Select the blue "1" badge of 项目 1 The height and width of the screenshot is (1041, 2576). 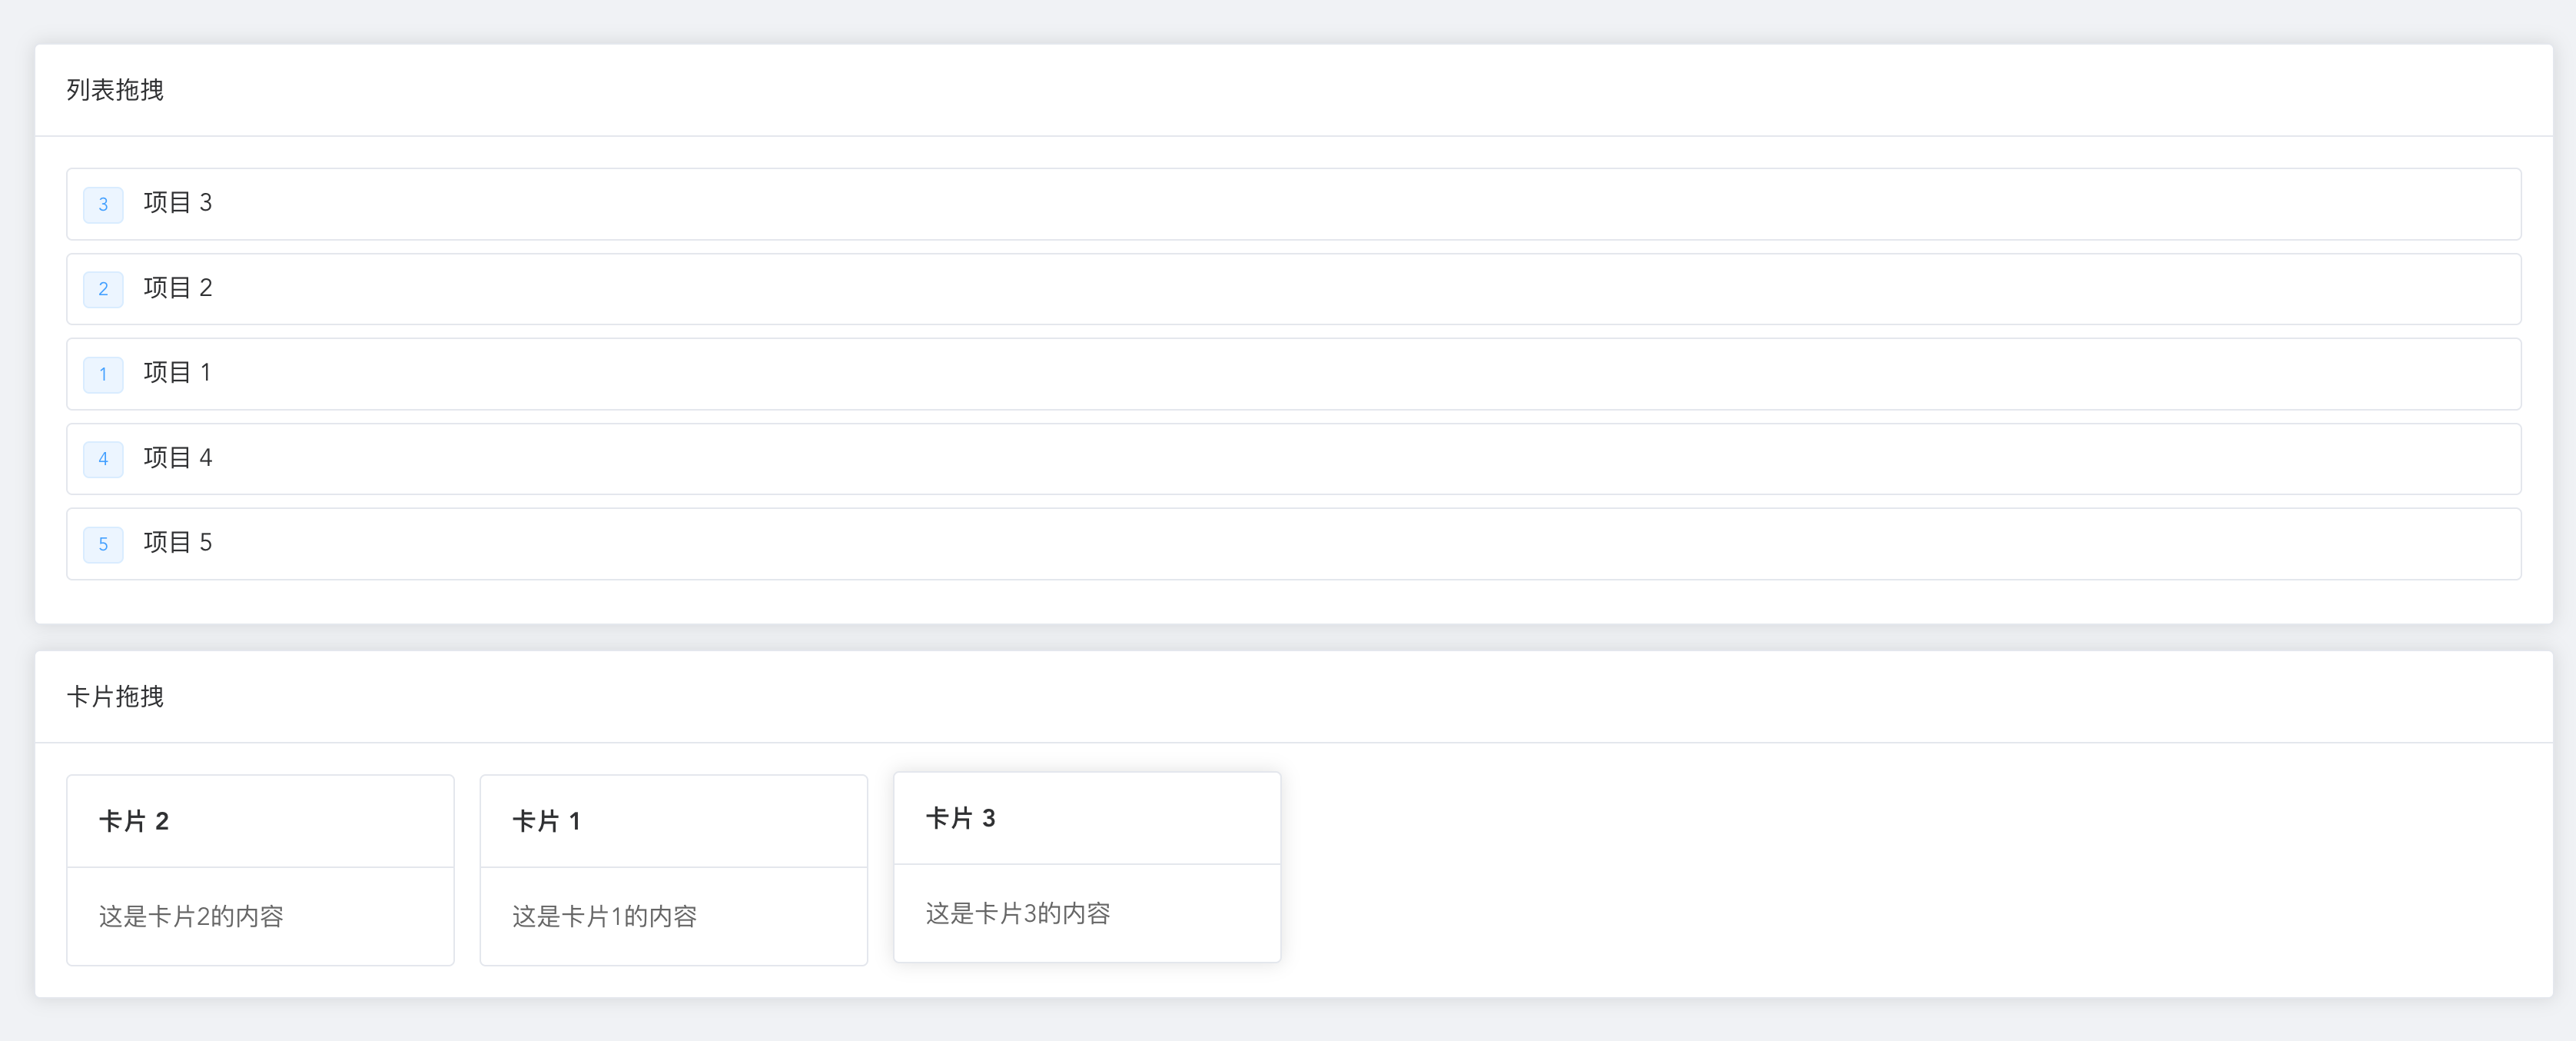(103, 374)
